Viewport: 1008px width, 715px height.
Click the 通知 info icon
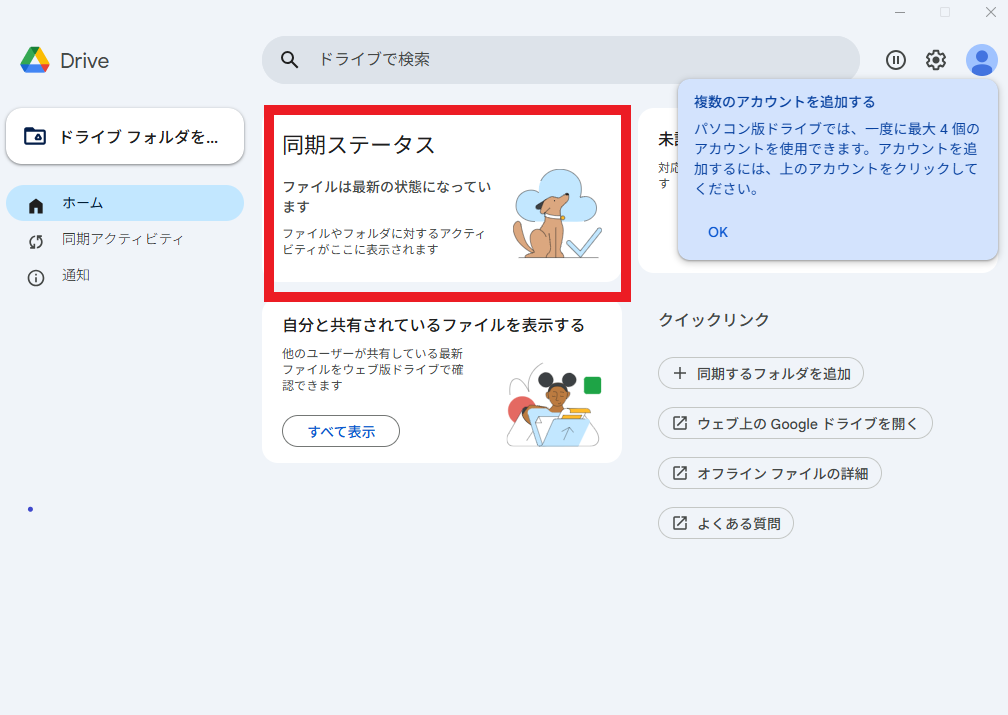[x=36, y=277]
